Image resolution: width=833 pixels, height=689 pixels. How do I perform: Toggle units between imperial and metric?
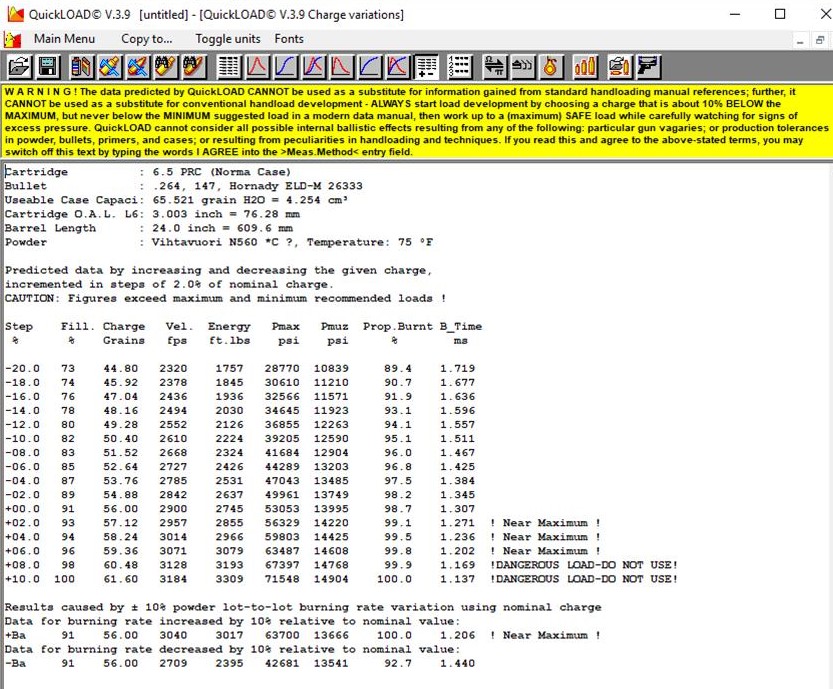click(x=227, y=39)
